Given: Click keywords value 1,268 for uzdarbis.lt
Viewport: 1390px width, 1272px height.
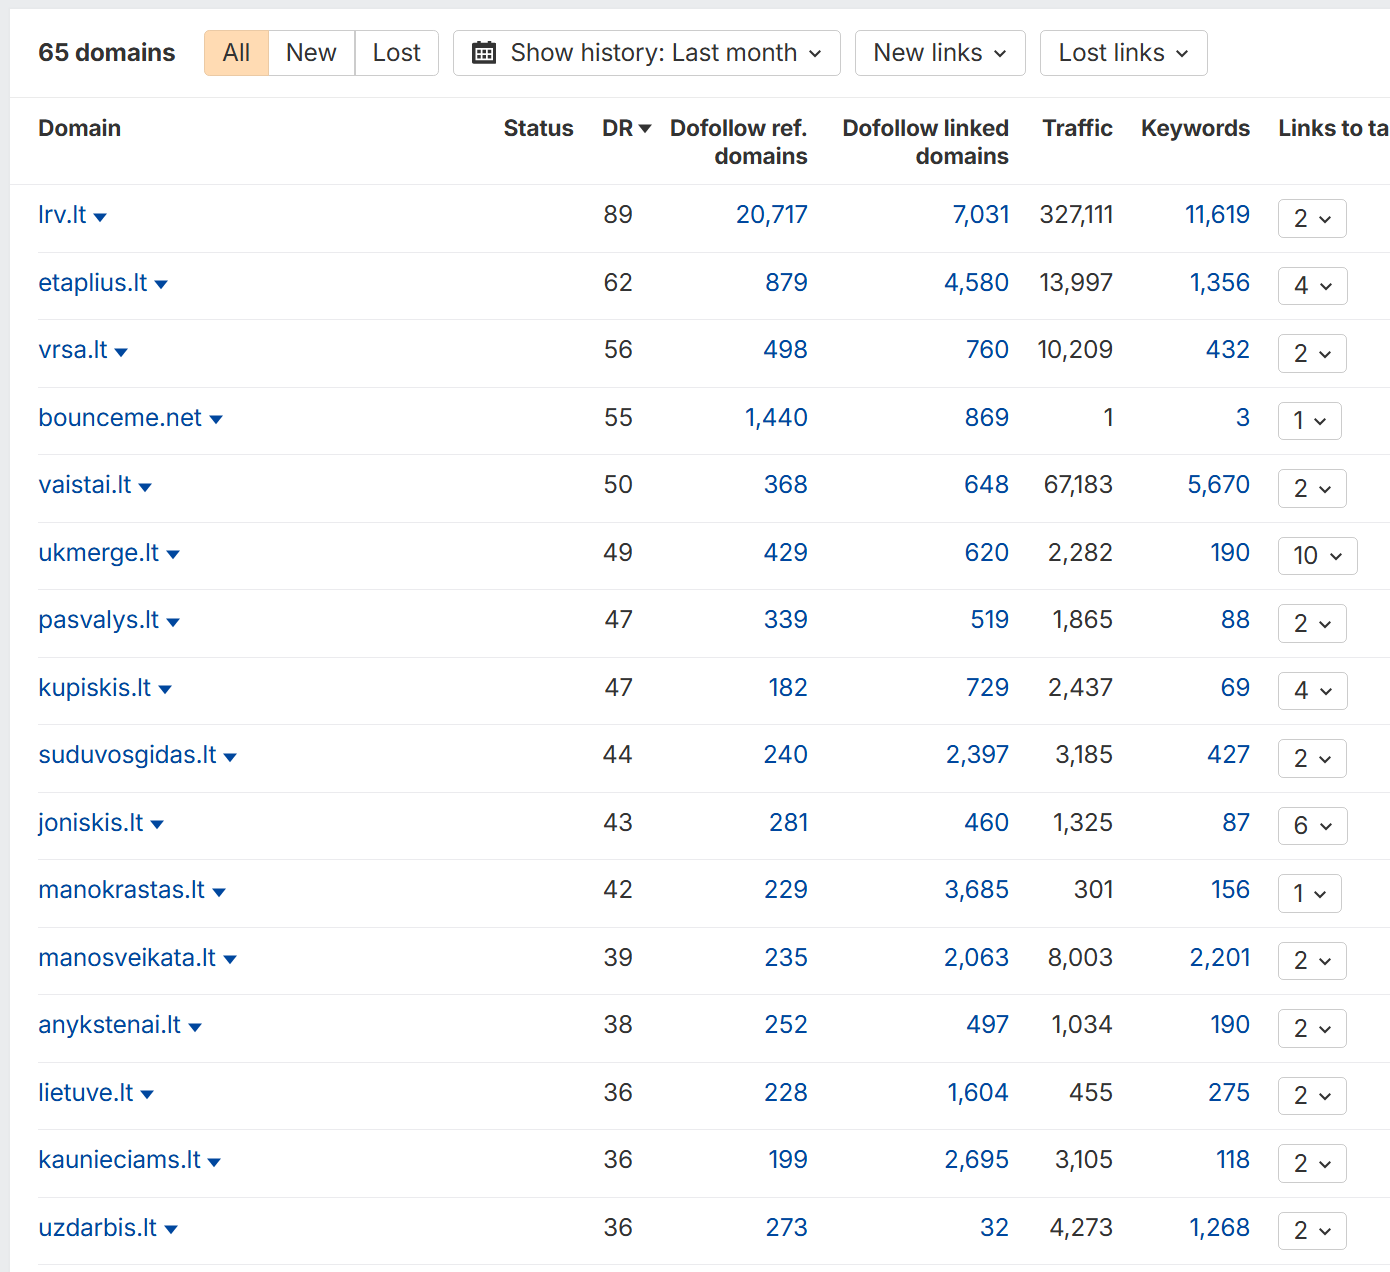Looking at the screenshot, I should (1219, 1228).
